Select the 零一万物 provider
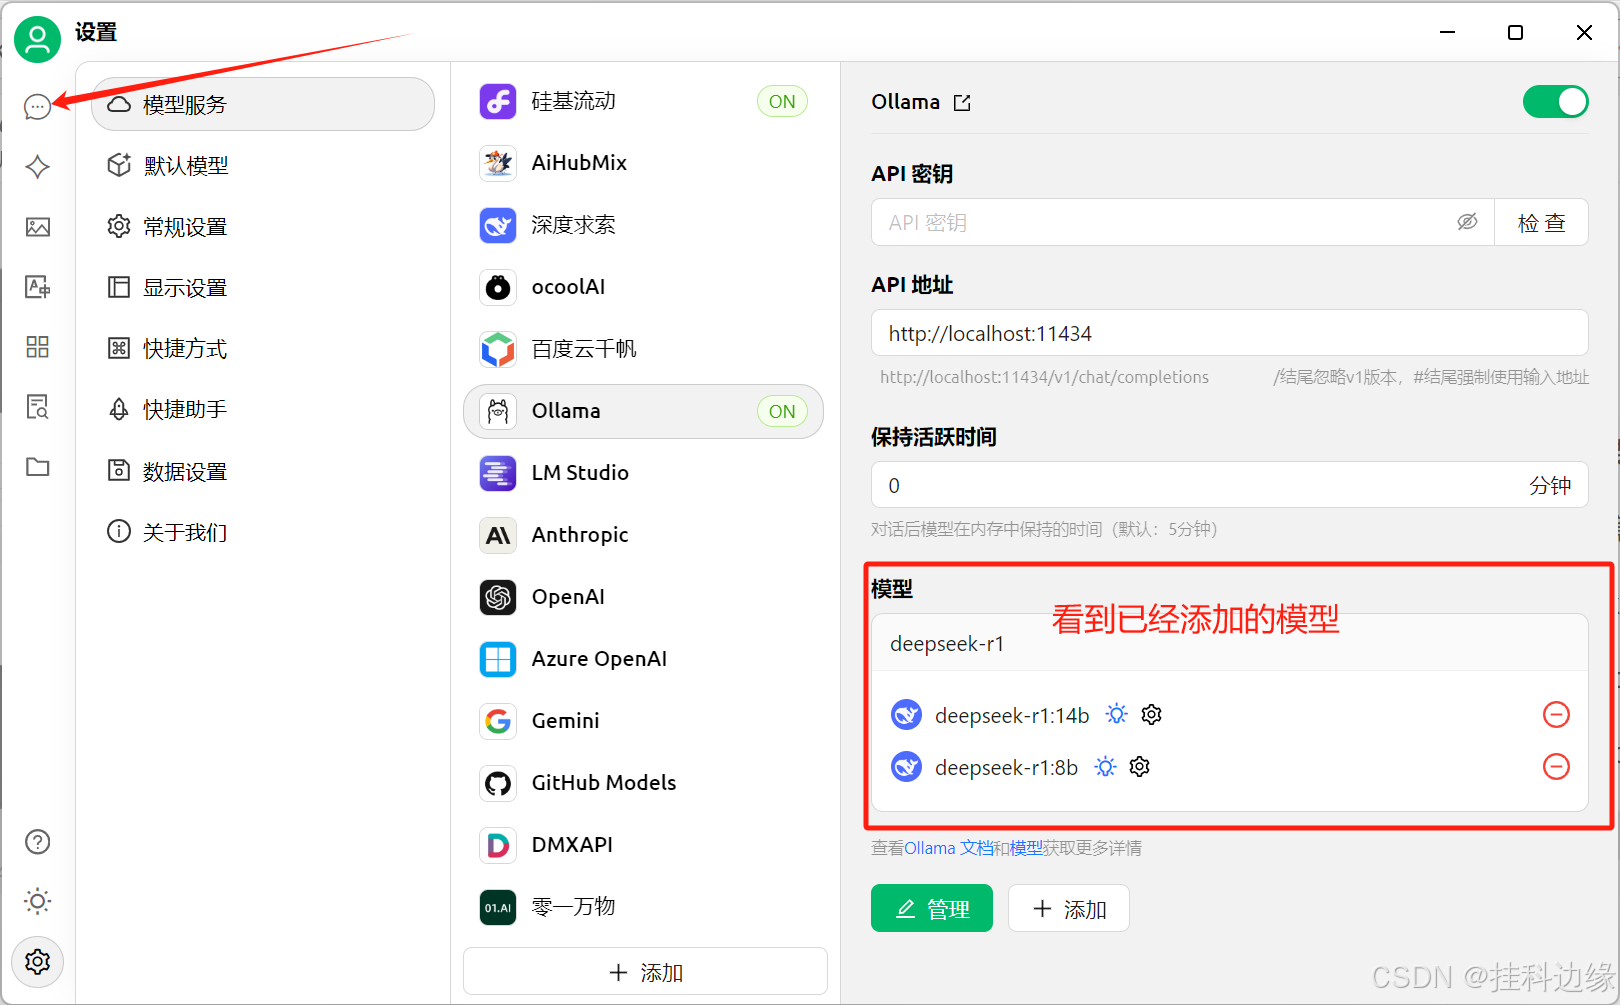 [x=644, y=907]
